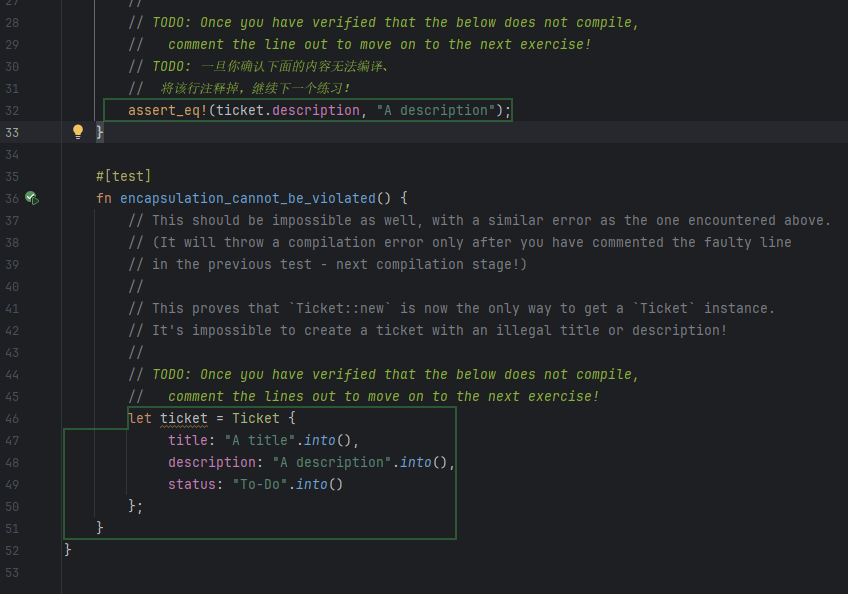Screen dimensions: 848x594
Task: Run the encapsulation_cannot_be_violated test from the gutter icon
Action: click(31, 198)
